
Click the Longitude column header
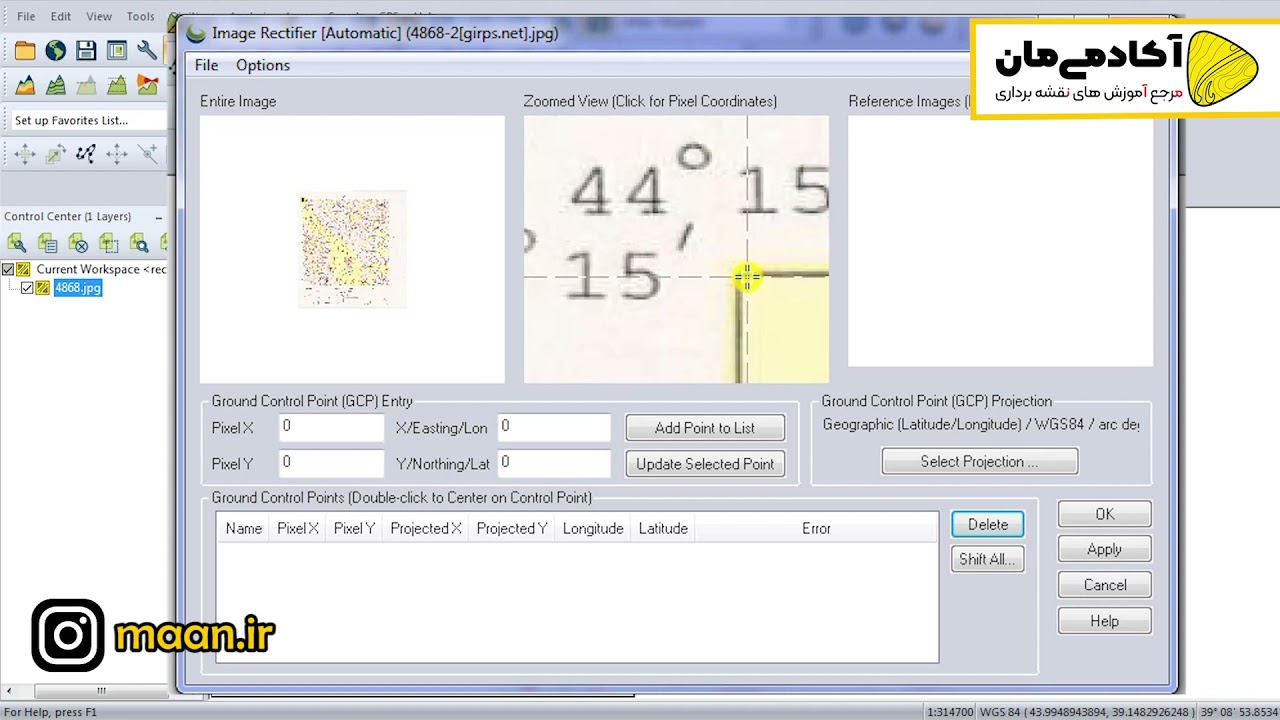click(x=593, y=529)
